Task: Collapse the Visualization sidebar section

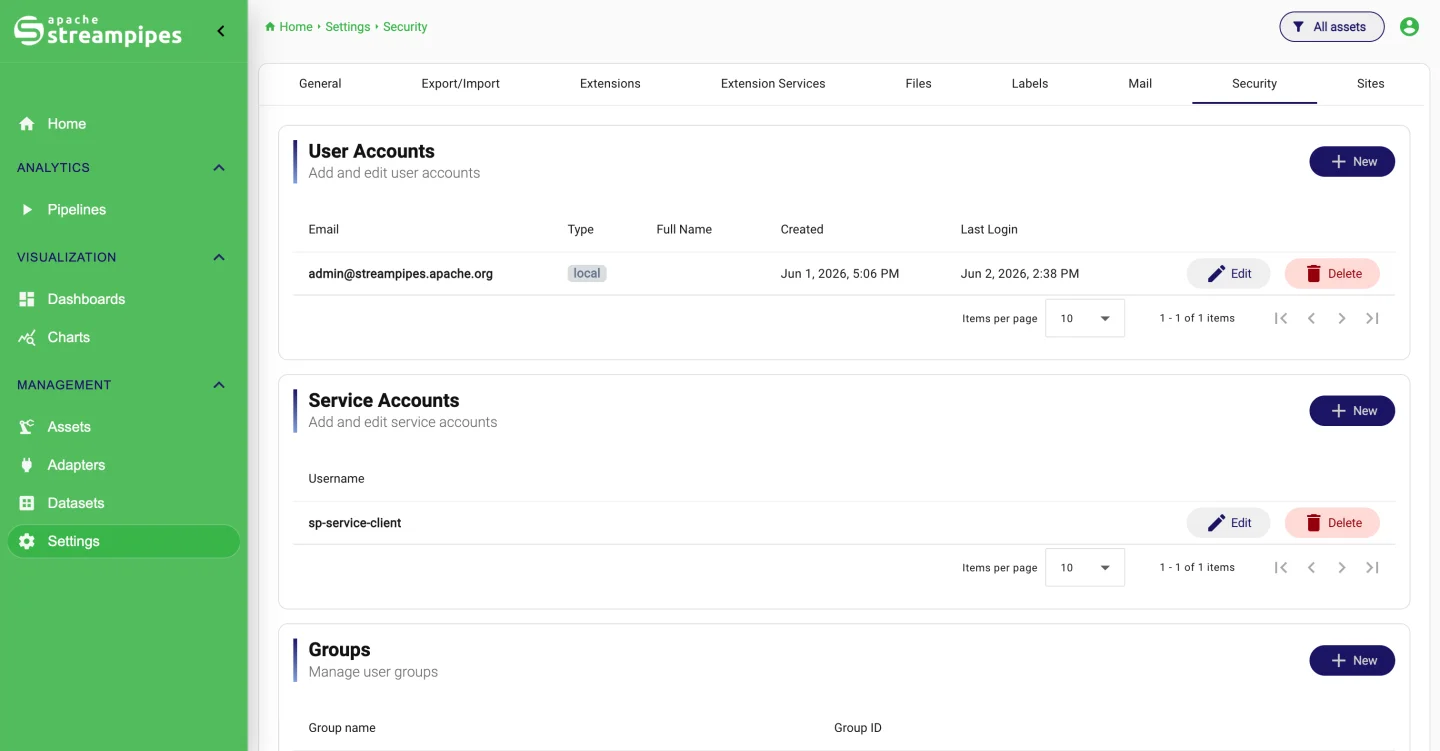Action: [x=219, y=258]
